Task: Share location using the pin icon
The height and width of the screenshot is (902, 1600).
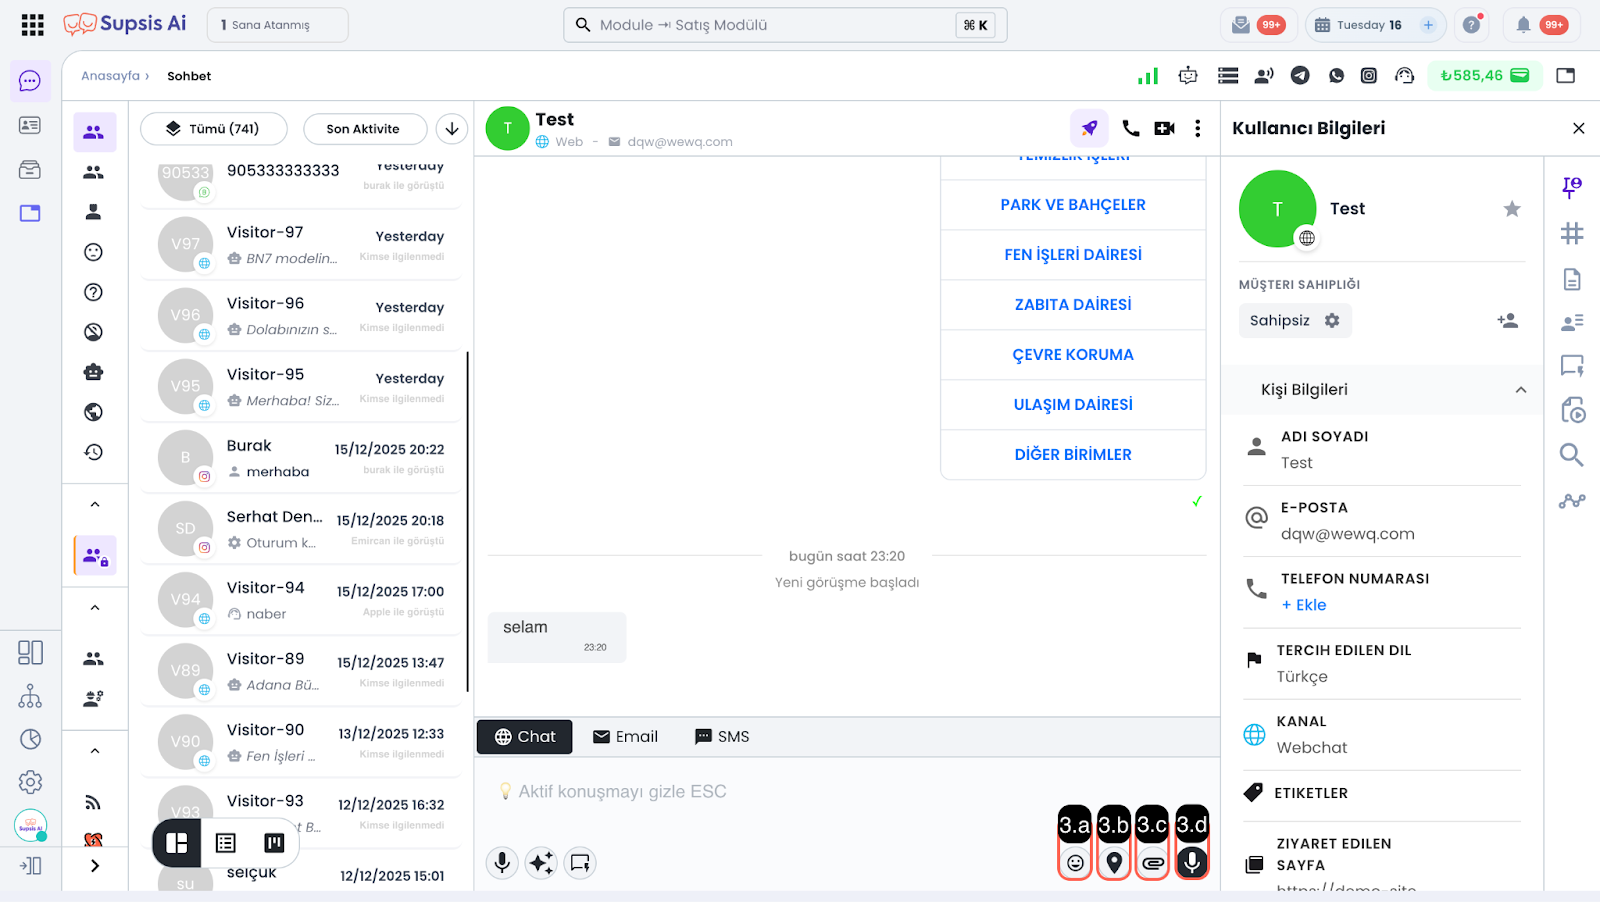Action: pos(1114,862)
